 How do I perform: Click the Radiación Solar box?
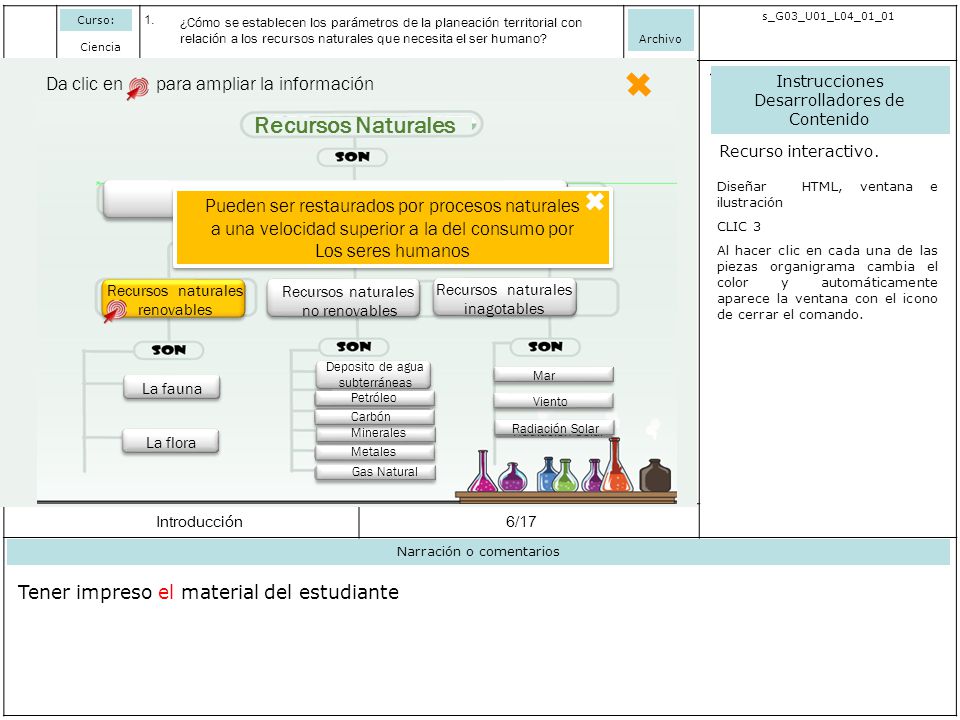(x=553, y=428)
